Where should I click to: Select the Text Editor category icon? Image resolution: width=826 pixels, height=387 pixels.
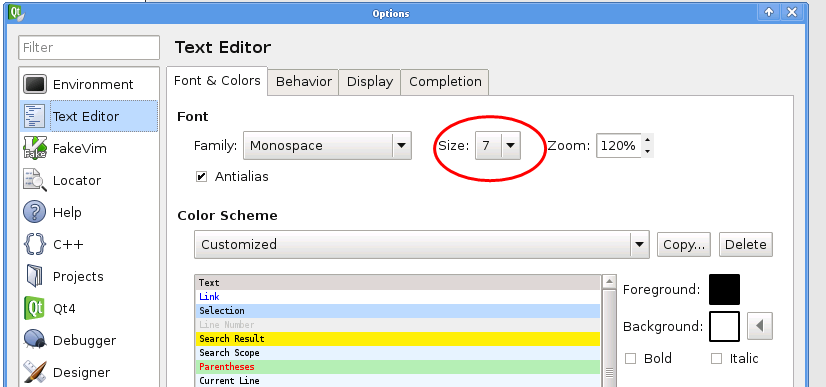coord(35,116)
